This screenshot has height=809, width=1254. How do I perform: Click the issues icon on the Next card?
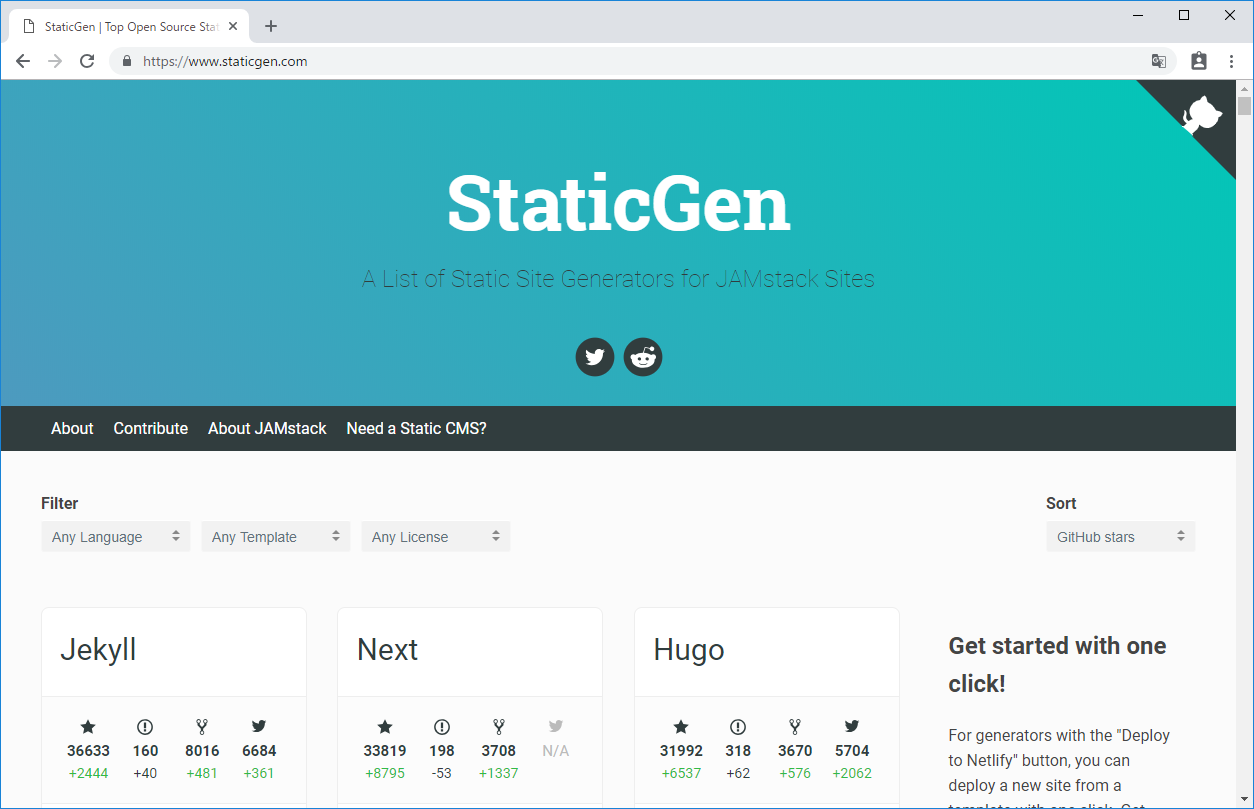coord(442,727)
